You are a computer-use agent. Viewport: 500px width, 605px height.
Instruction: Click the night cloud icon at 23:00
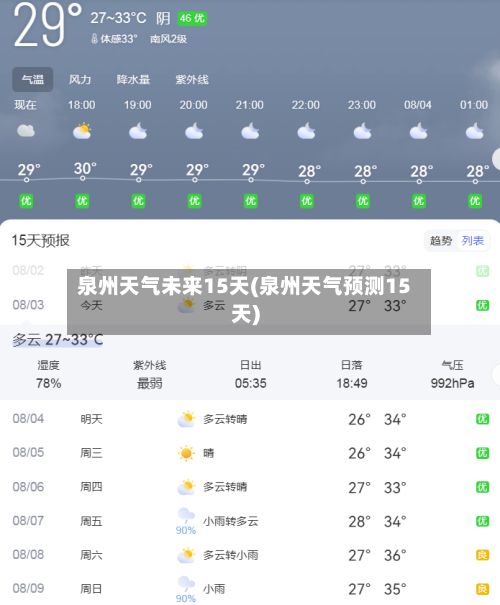[x=363, y=130]
